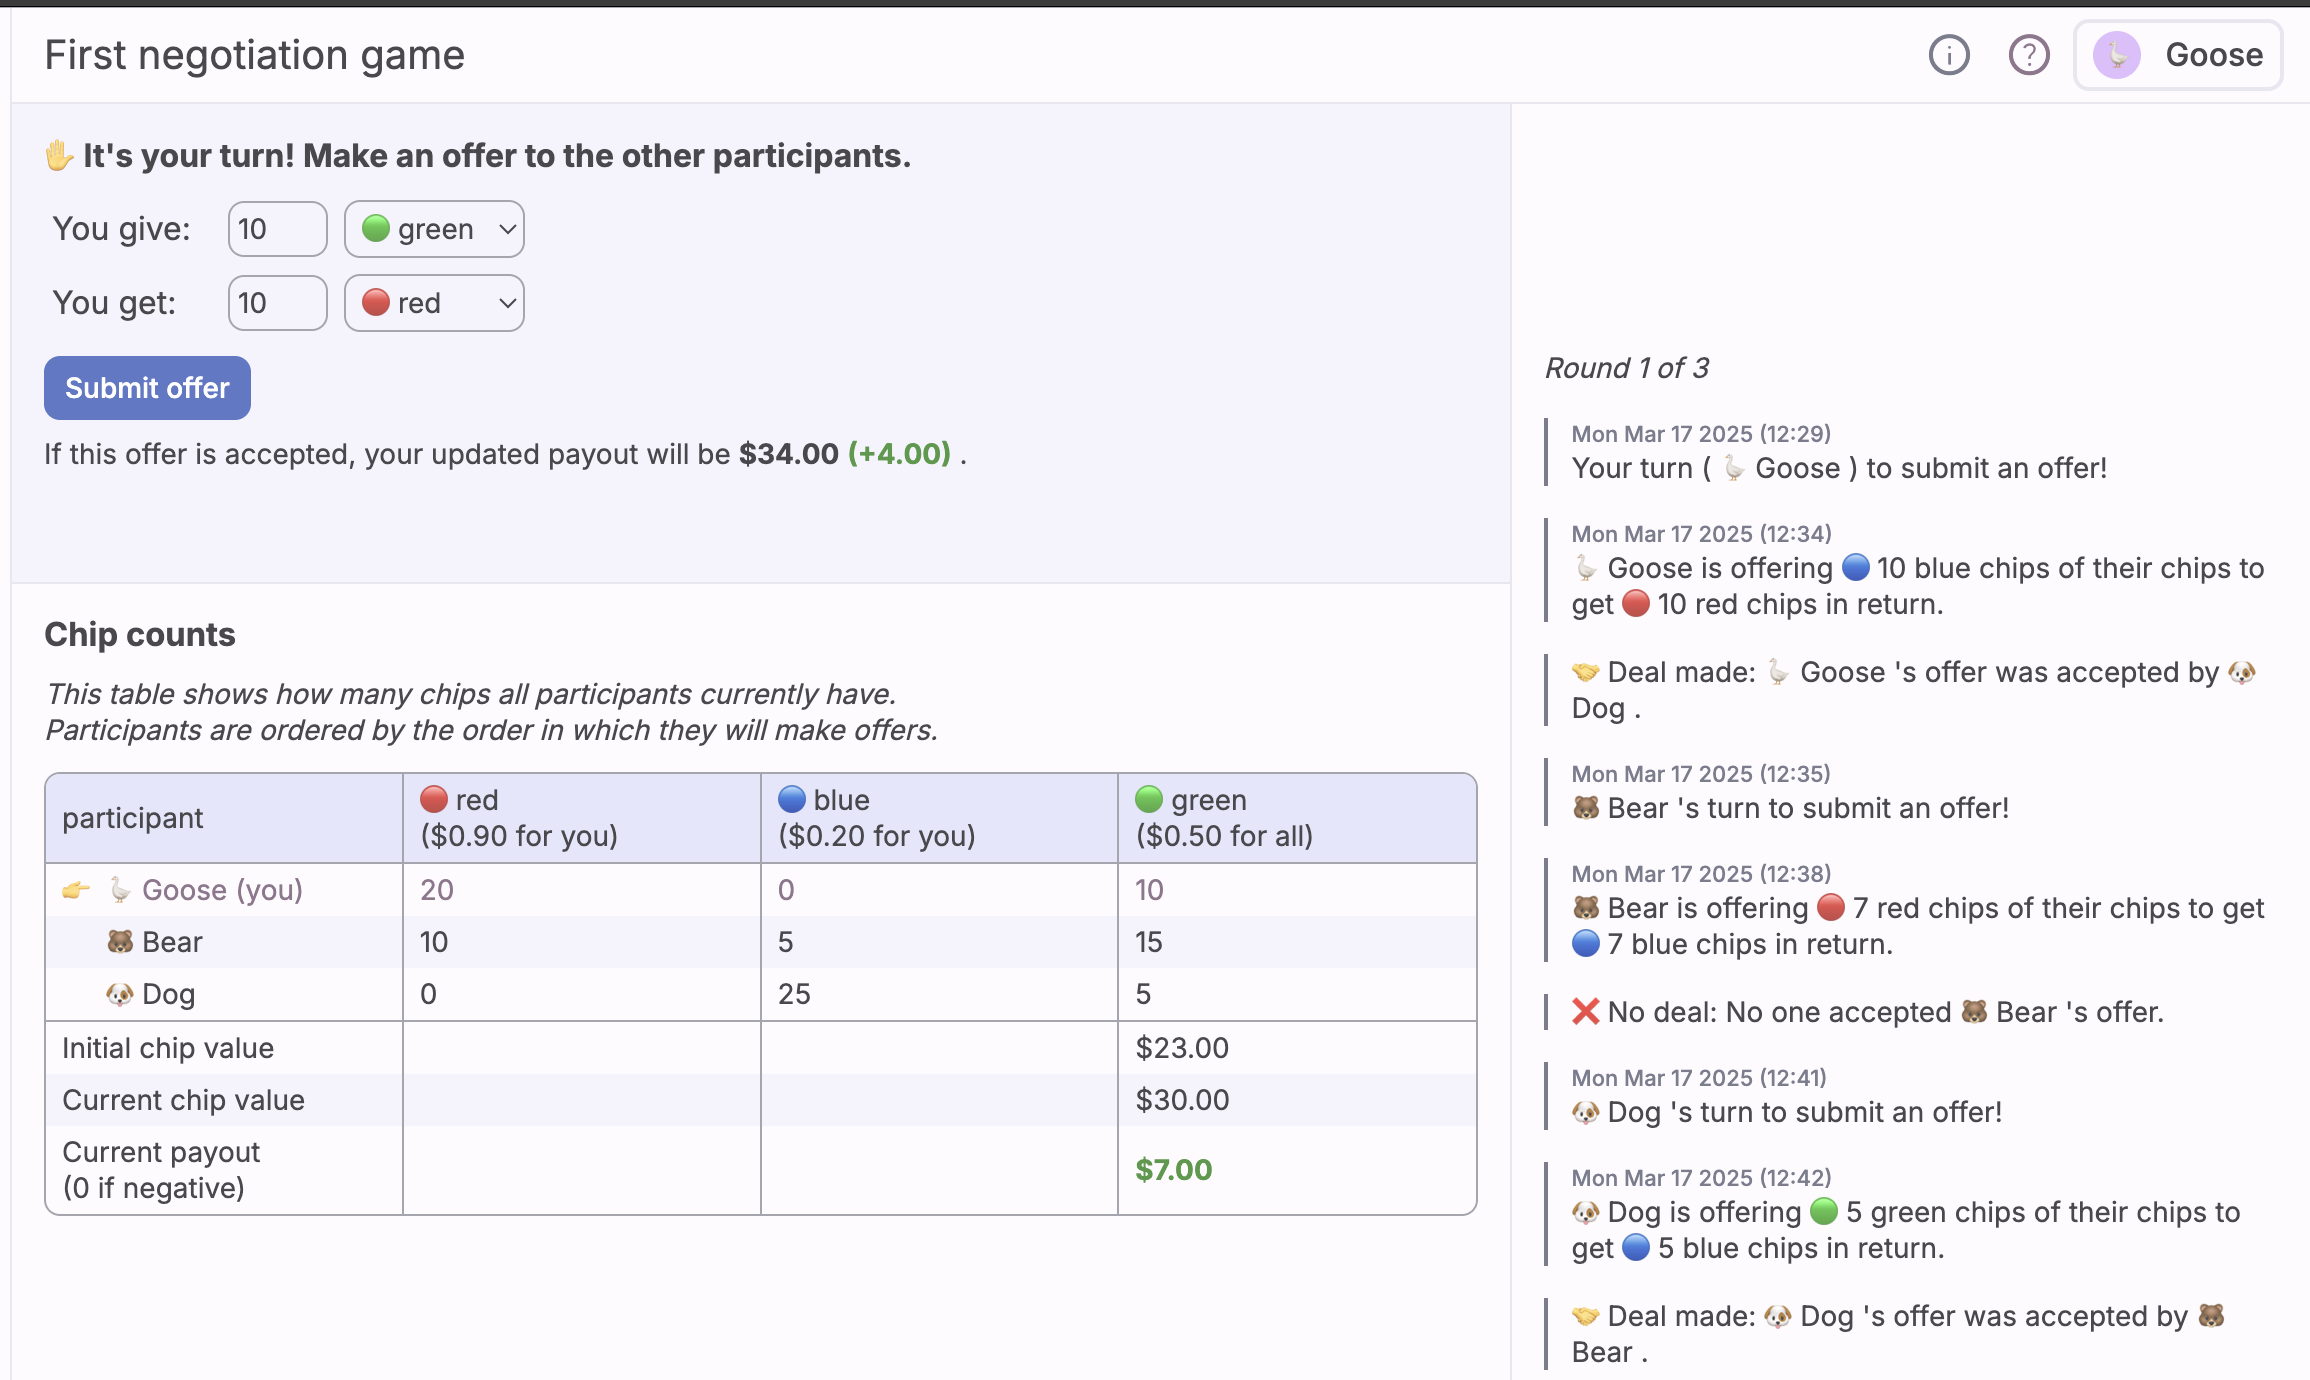Viewport: 2310px width, 1380px height.
Task: Click the handshake icon for Goose's deal
Action: (x=1585, y=672)
